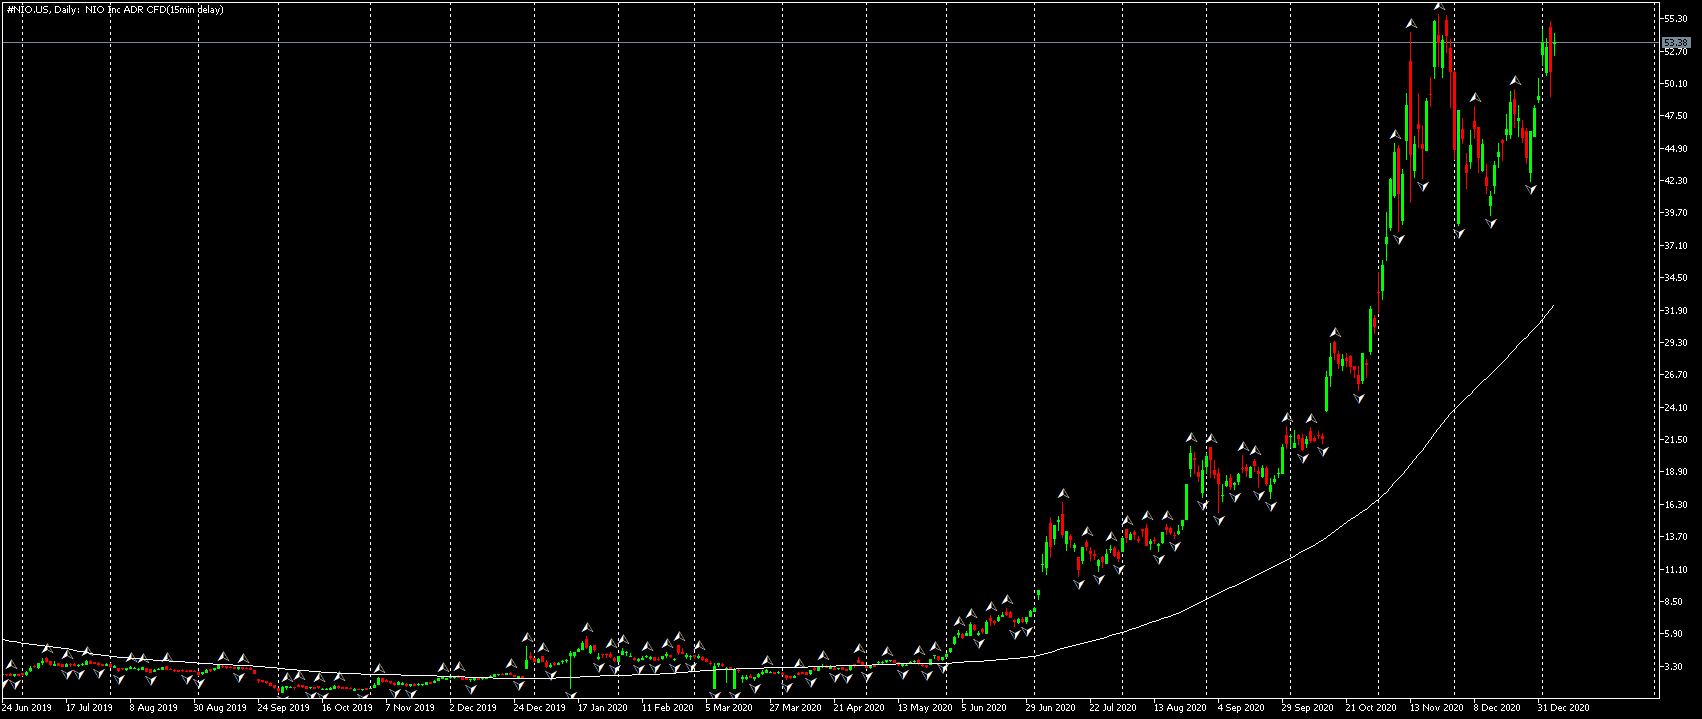
Task: Click the 17 Jul 2019 date label
Action: 89,708
